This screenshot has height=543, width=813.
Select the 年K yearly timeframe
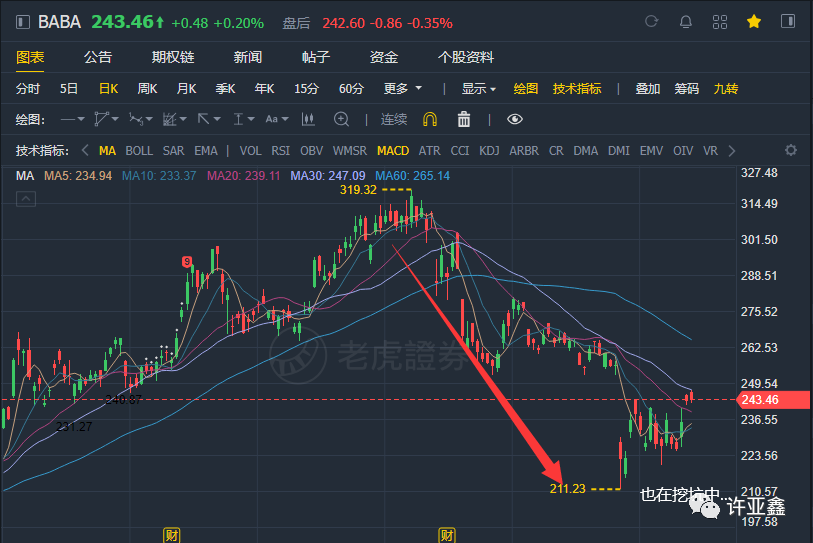(x=264, y=89)
